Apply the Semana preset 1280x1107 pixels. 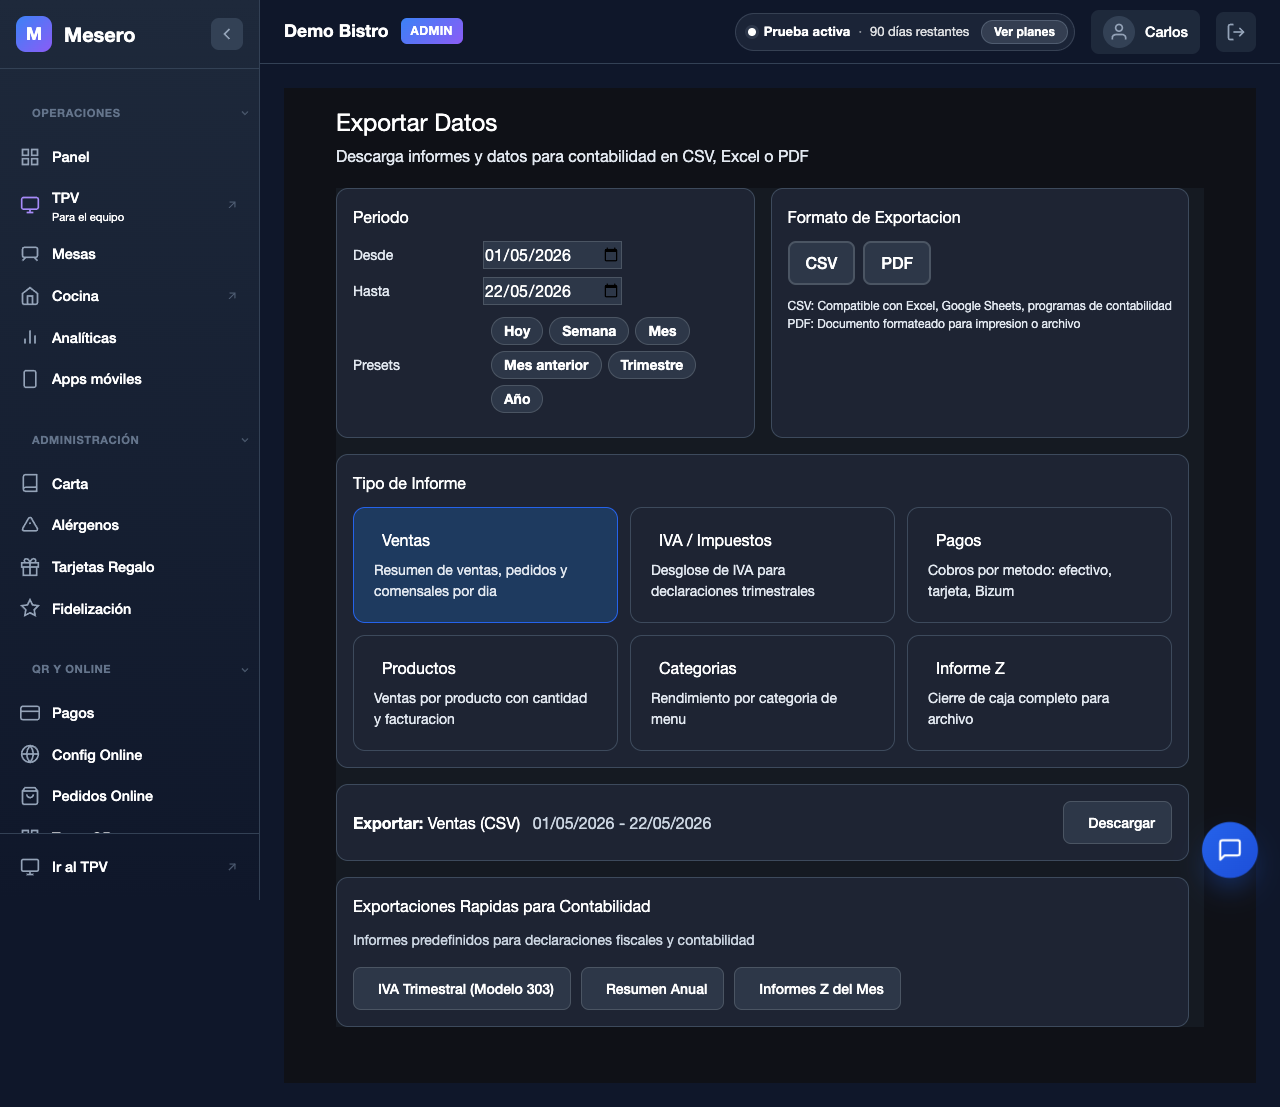(x=589, y=331)
